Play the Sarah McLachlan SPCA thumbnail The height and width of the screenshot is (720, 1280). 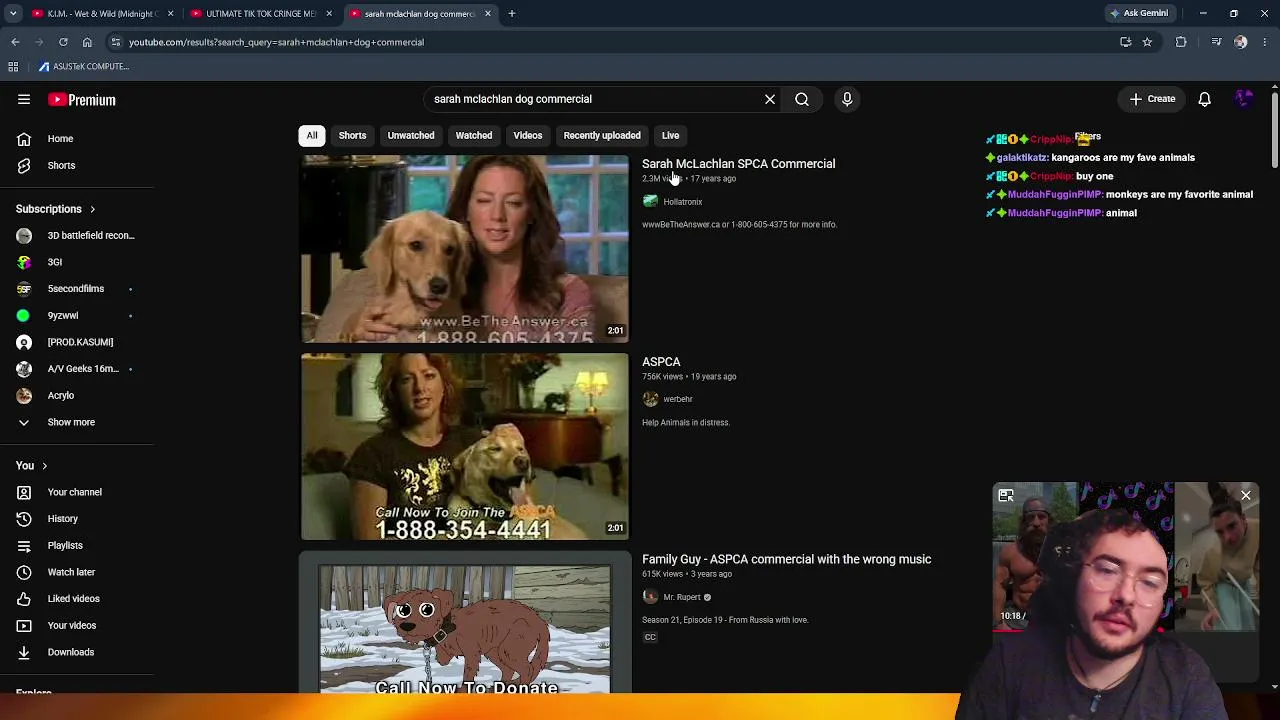point(465,249)
